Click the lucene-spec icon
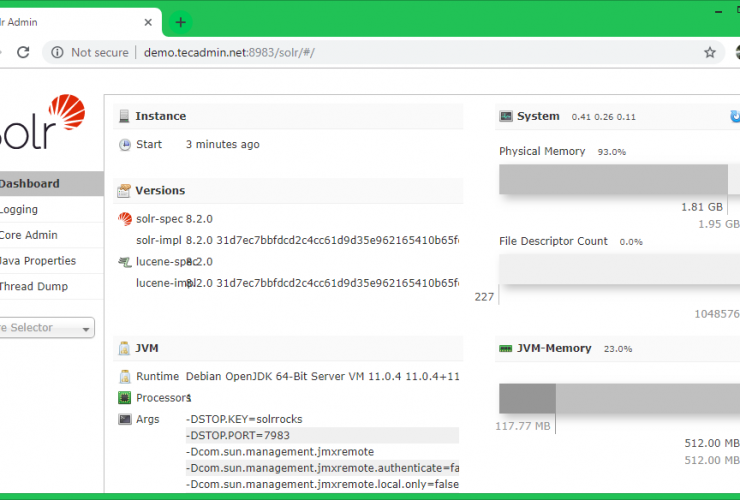Image resolution: width=740 pixels, height=500 pixels. [x=125, y=262]
